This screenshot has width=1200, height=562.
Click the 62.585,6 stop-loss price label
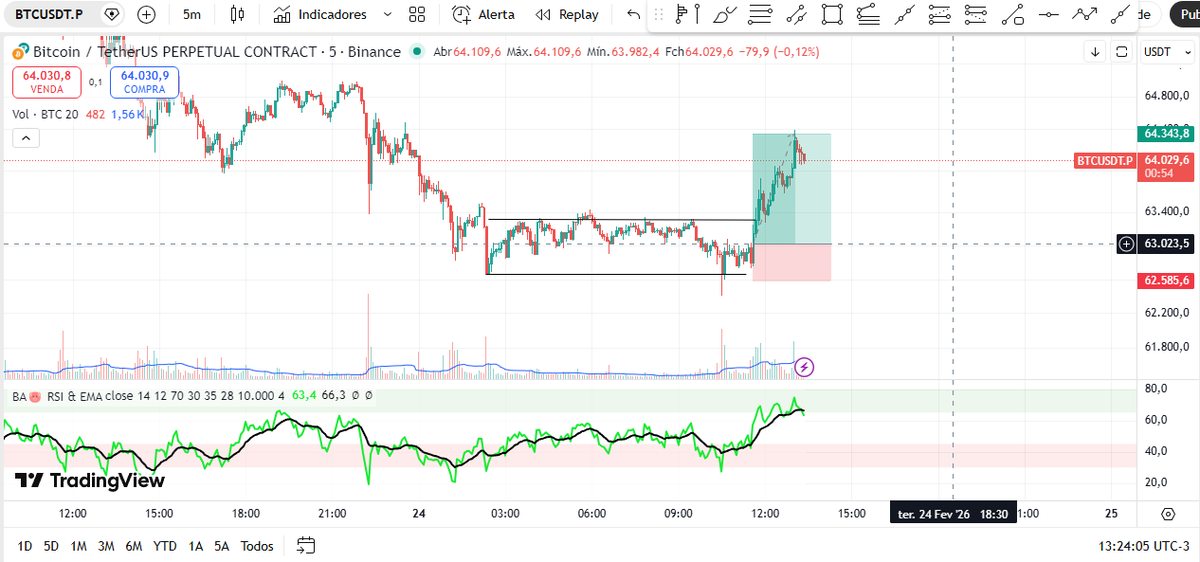click(x=1165, y=282)
